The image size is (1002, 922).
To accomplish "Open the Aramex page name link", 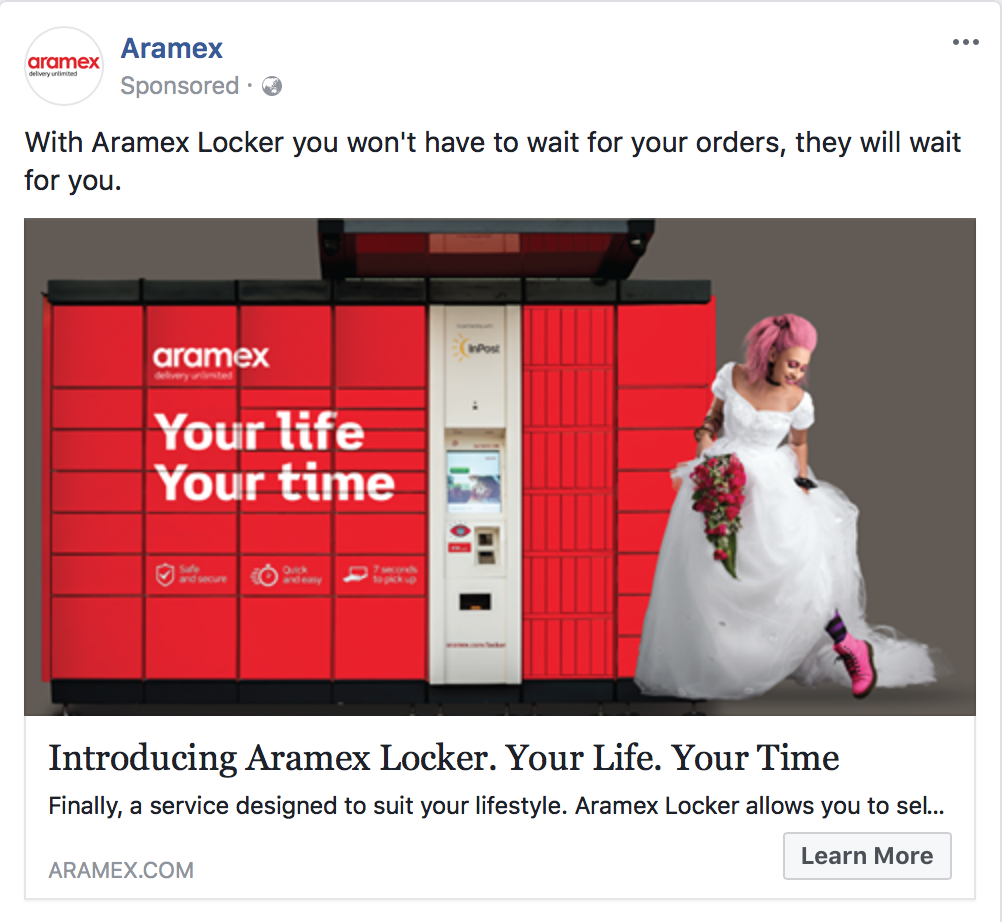I will [x=171, y=49].
